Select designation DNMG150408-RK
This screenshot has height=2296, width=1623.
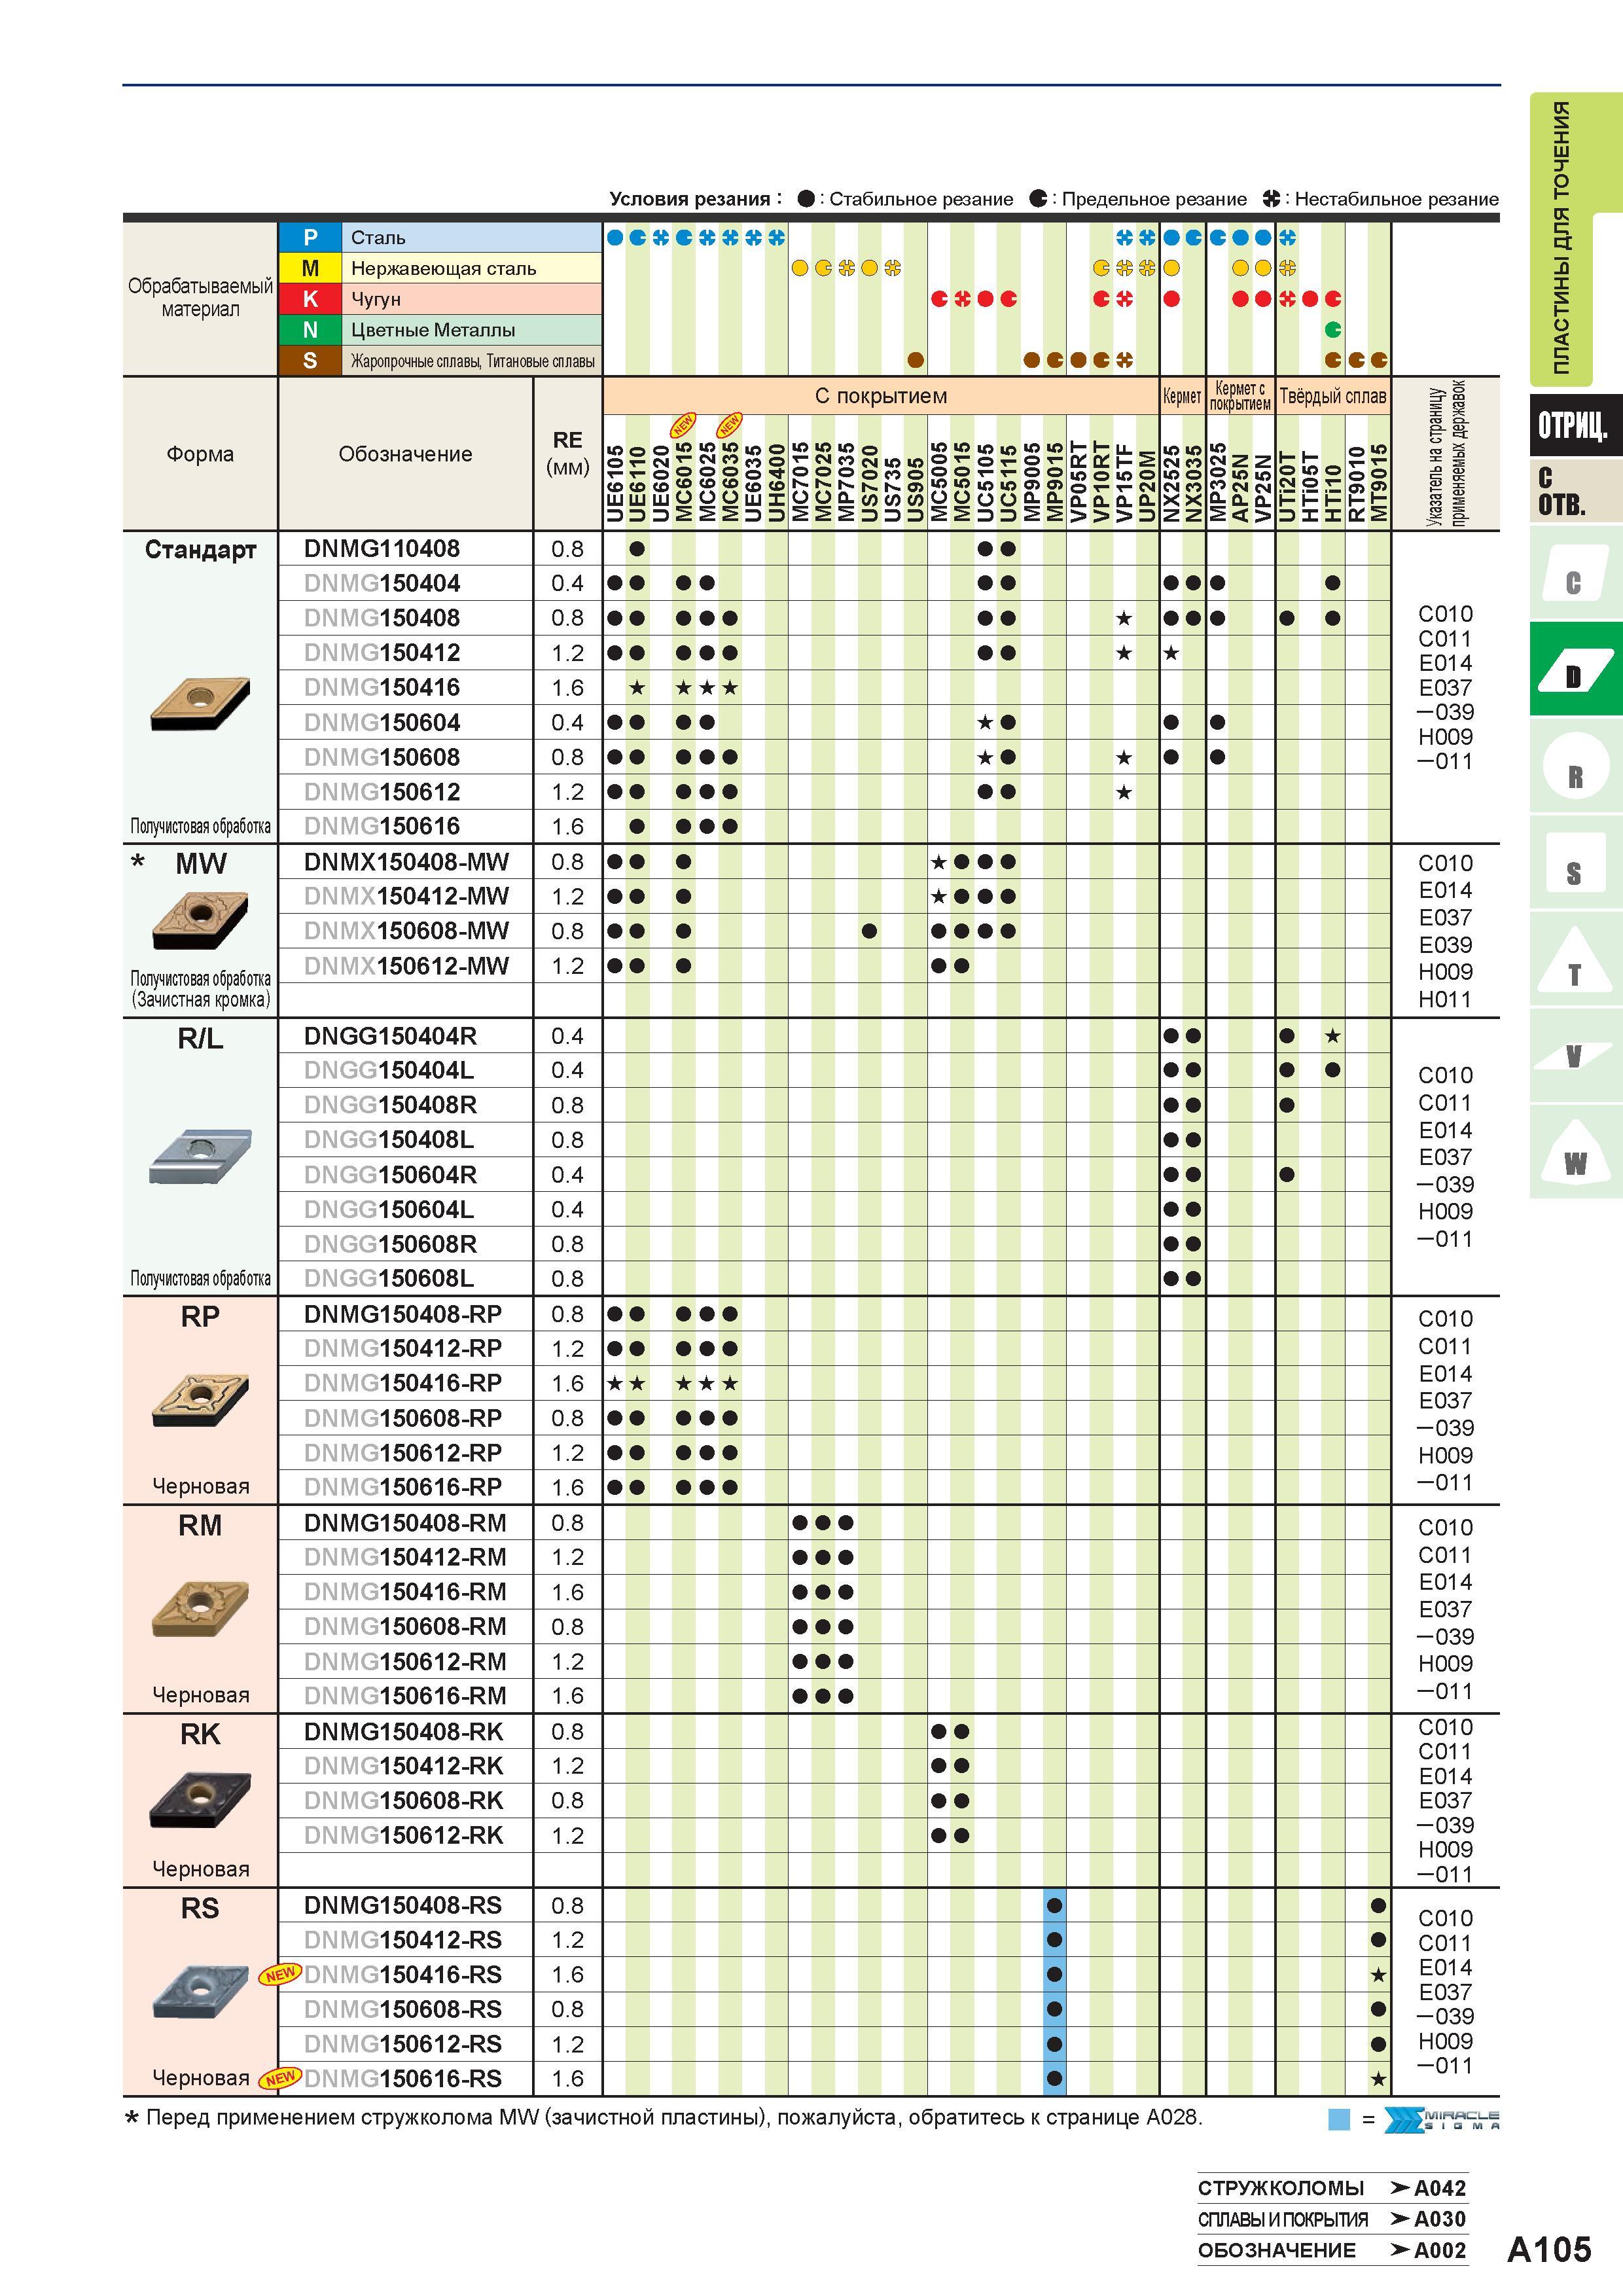[x=403, y=1731]
